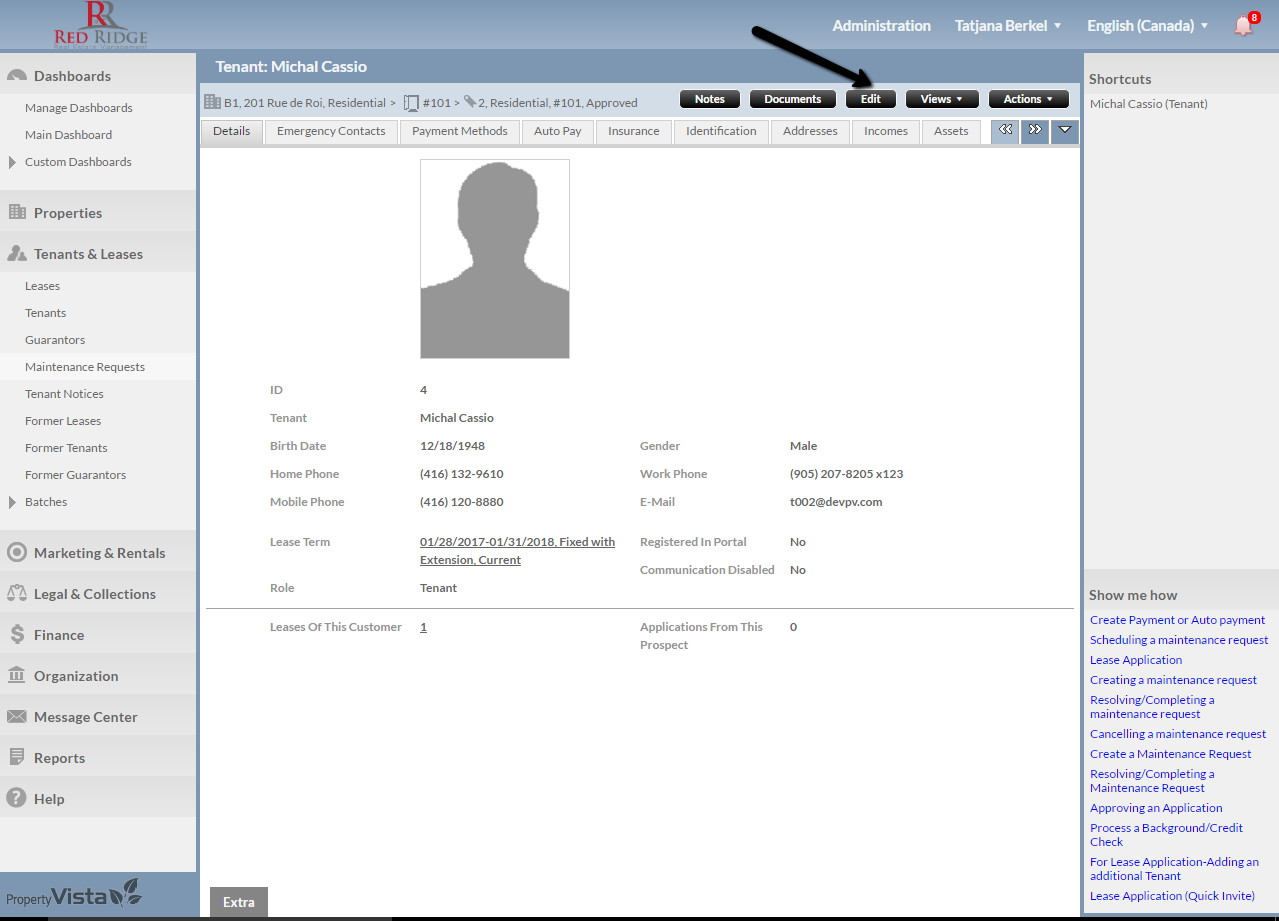Switch to the Emergency Contacts tab
Screen dimensions: 1279x921
[x=331, y=131]
